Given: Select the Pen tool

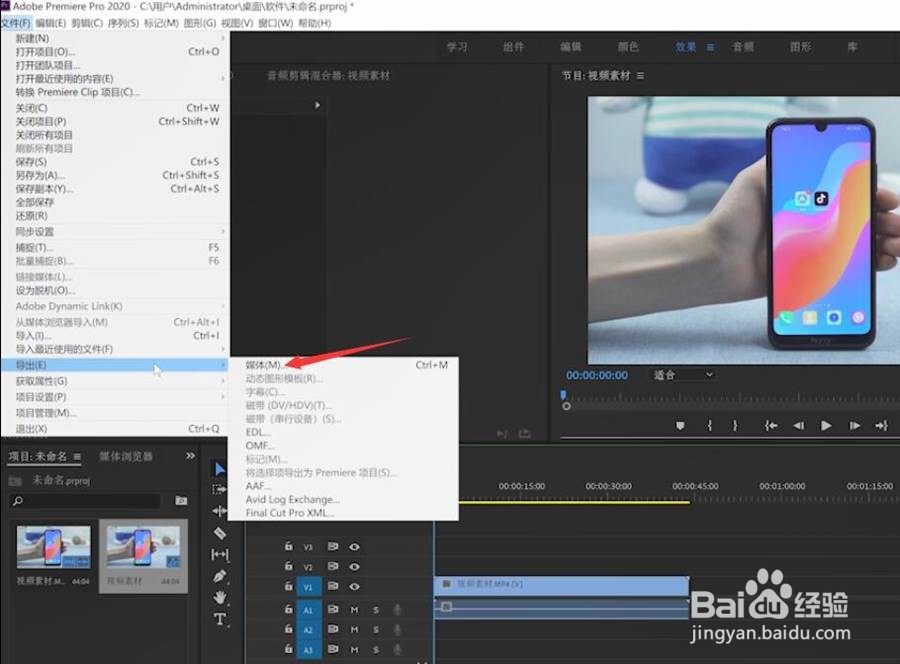Looking at the screenshot, I should [x=220, y=576].
